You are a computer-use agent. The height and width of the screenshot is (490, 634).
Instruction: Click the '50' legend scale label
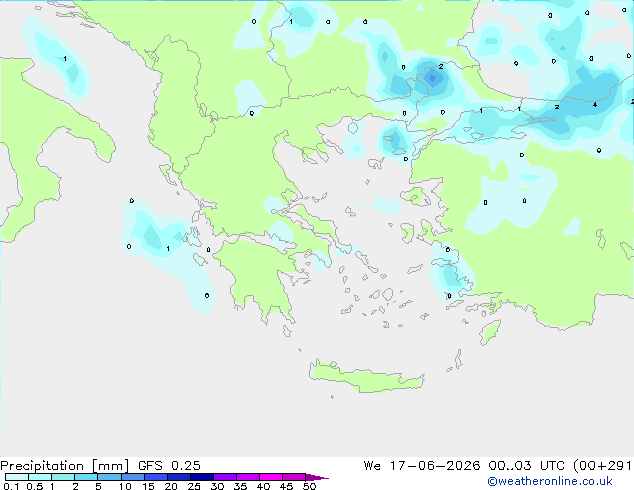pyautogui.click(x=309, y=486)
